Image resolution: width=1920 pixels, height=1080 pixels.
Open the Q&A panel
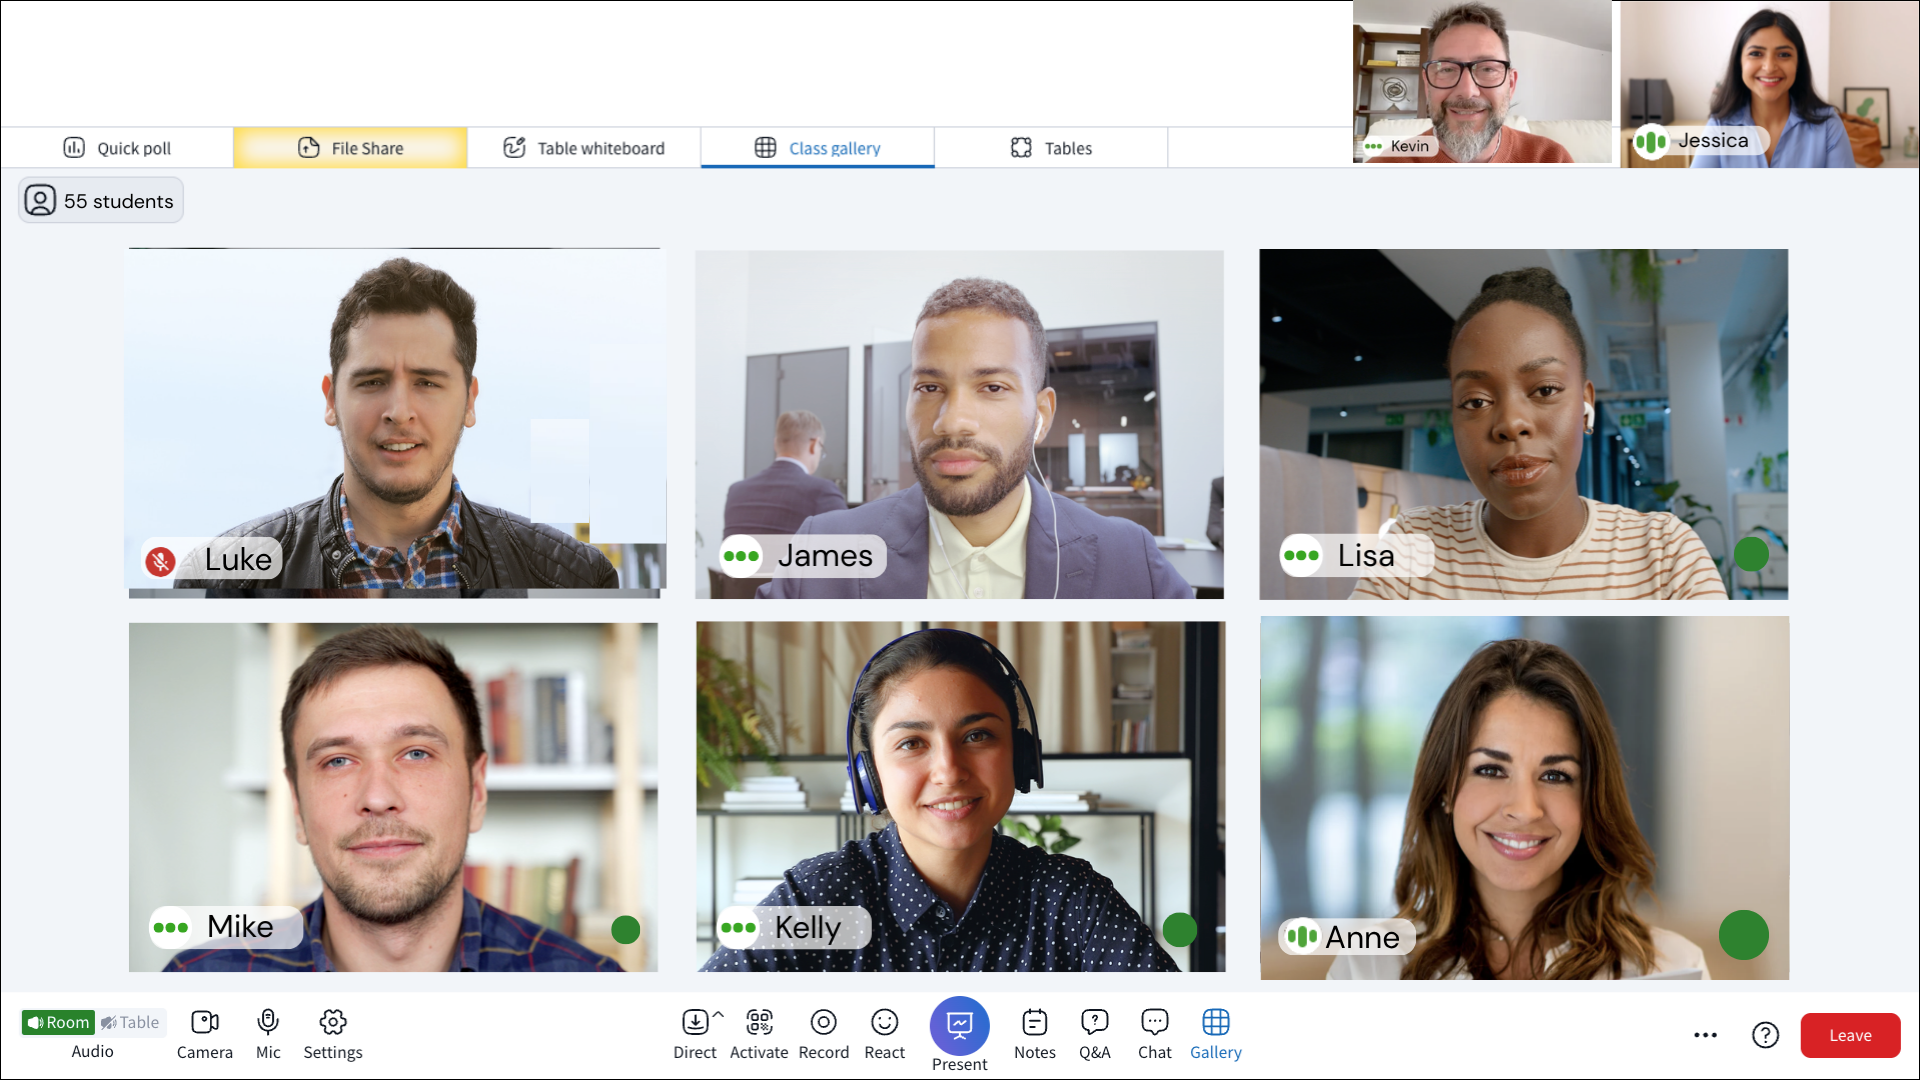click(x=1095, y=1034)
